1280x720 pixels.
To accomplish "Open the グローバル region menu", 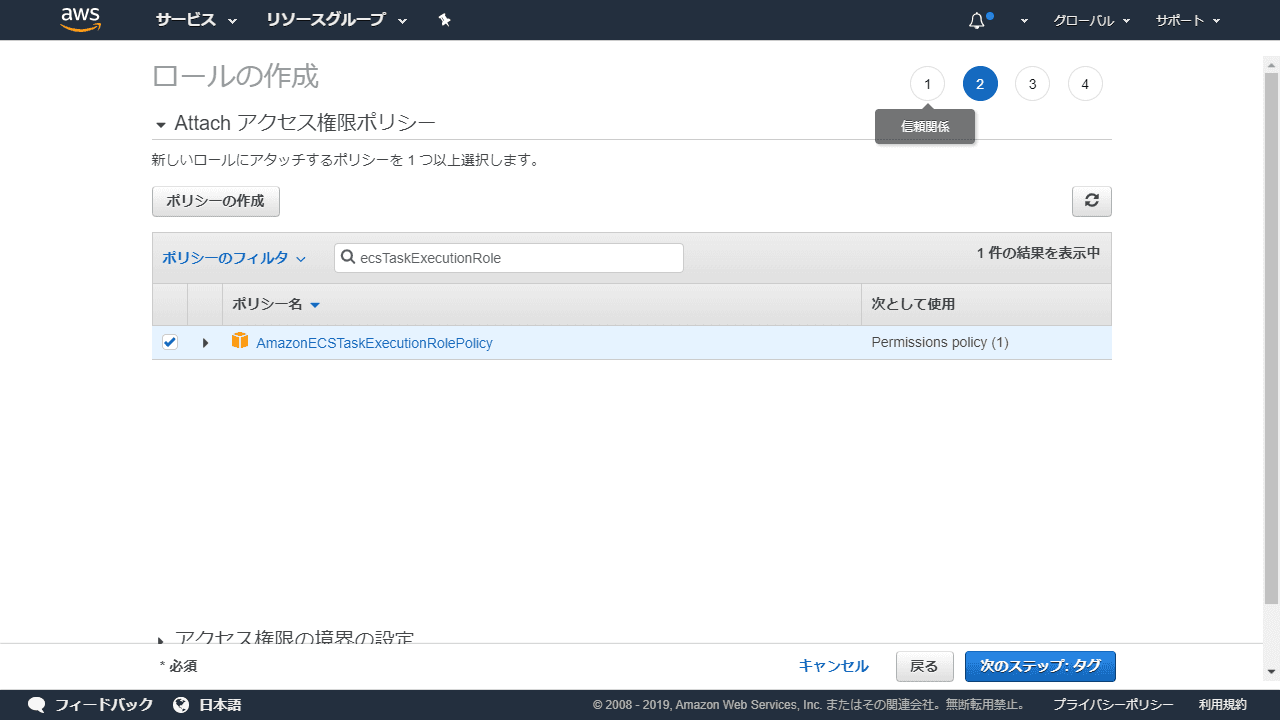I will point(1091,20).
